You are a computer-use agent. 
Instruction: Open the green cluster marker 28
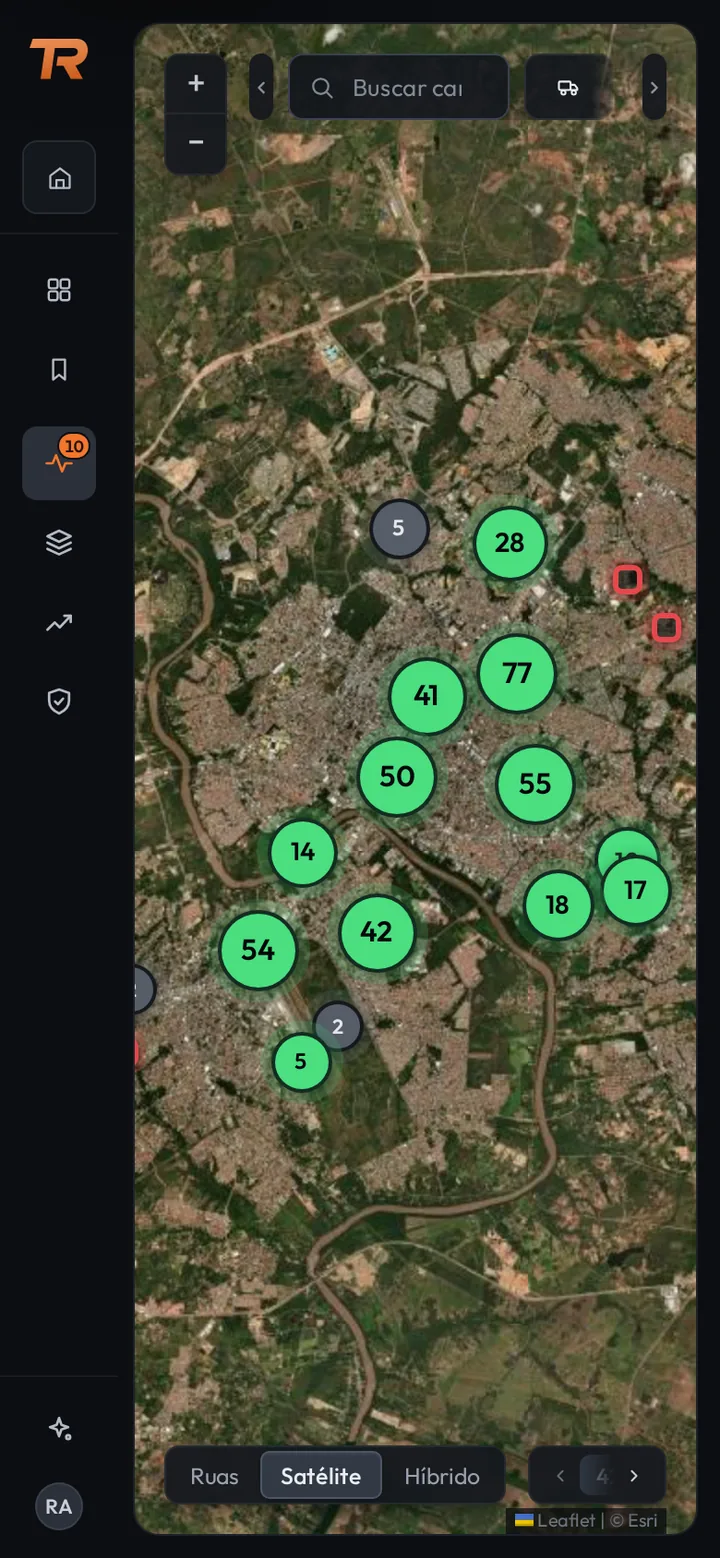(x=510, y=543)
